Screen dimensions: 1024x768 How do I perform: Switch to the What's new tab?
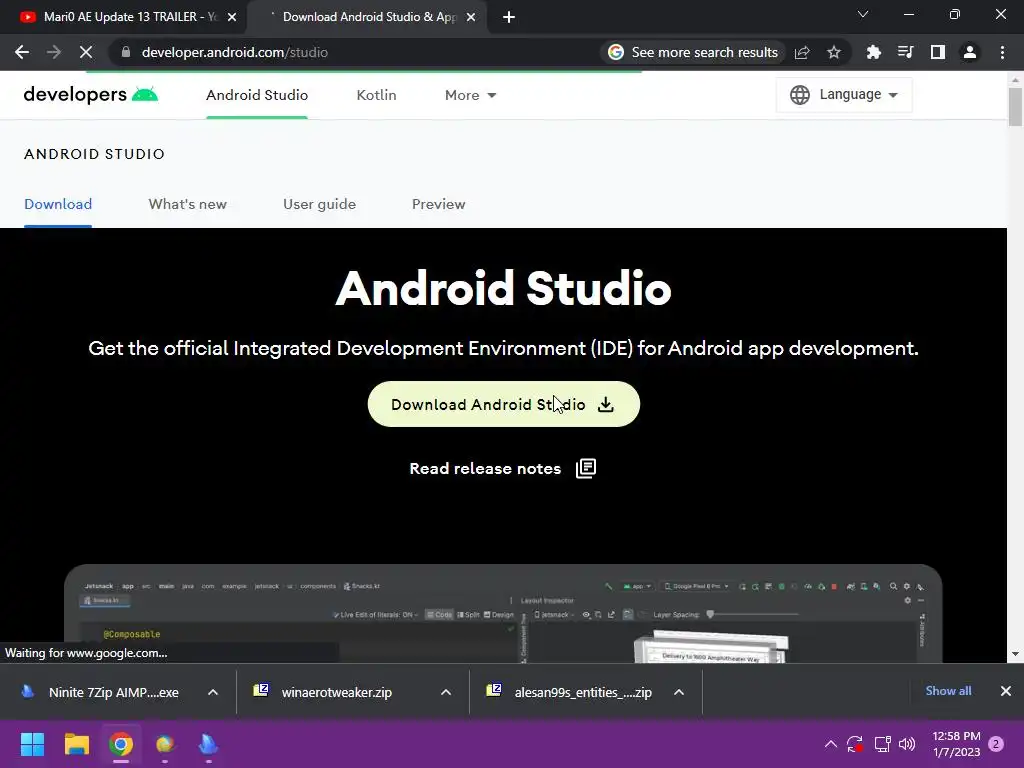point(187,204)
